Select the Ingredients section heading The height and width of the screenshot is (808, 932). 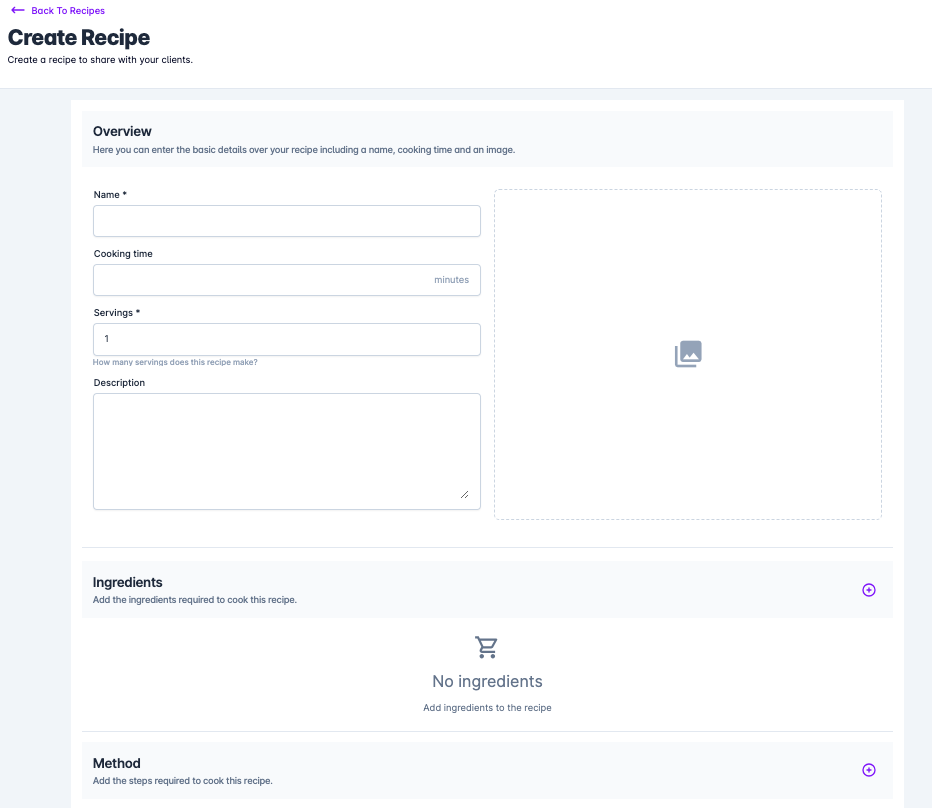127,582
